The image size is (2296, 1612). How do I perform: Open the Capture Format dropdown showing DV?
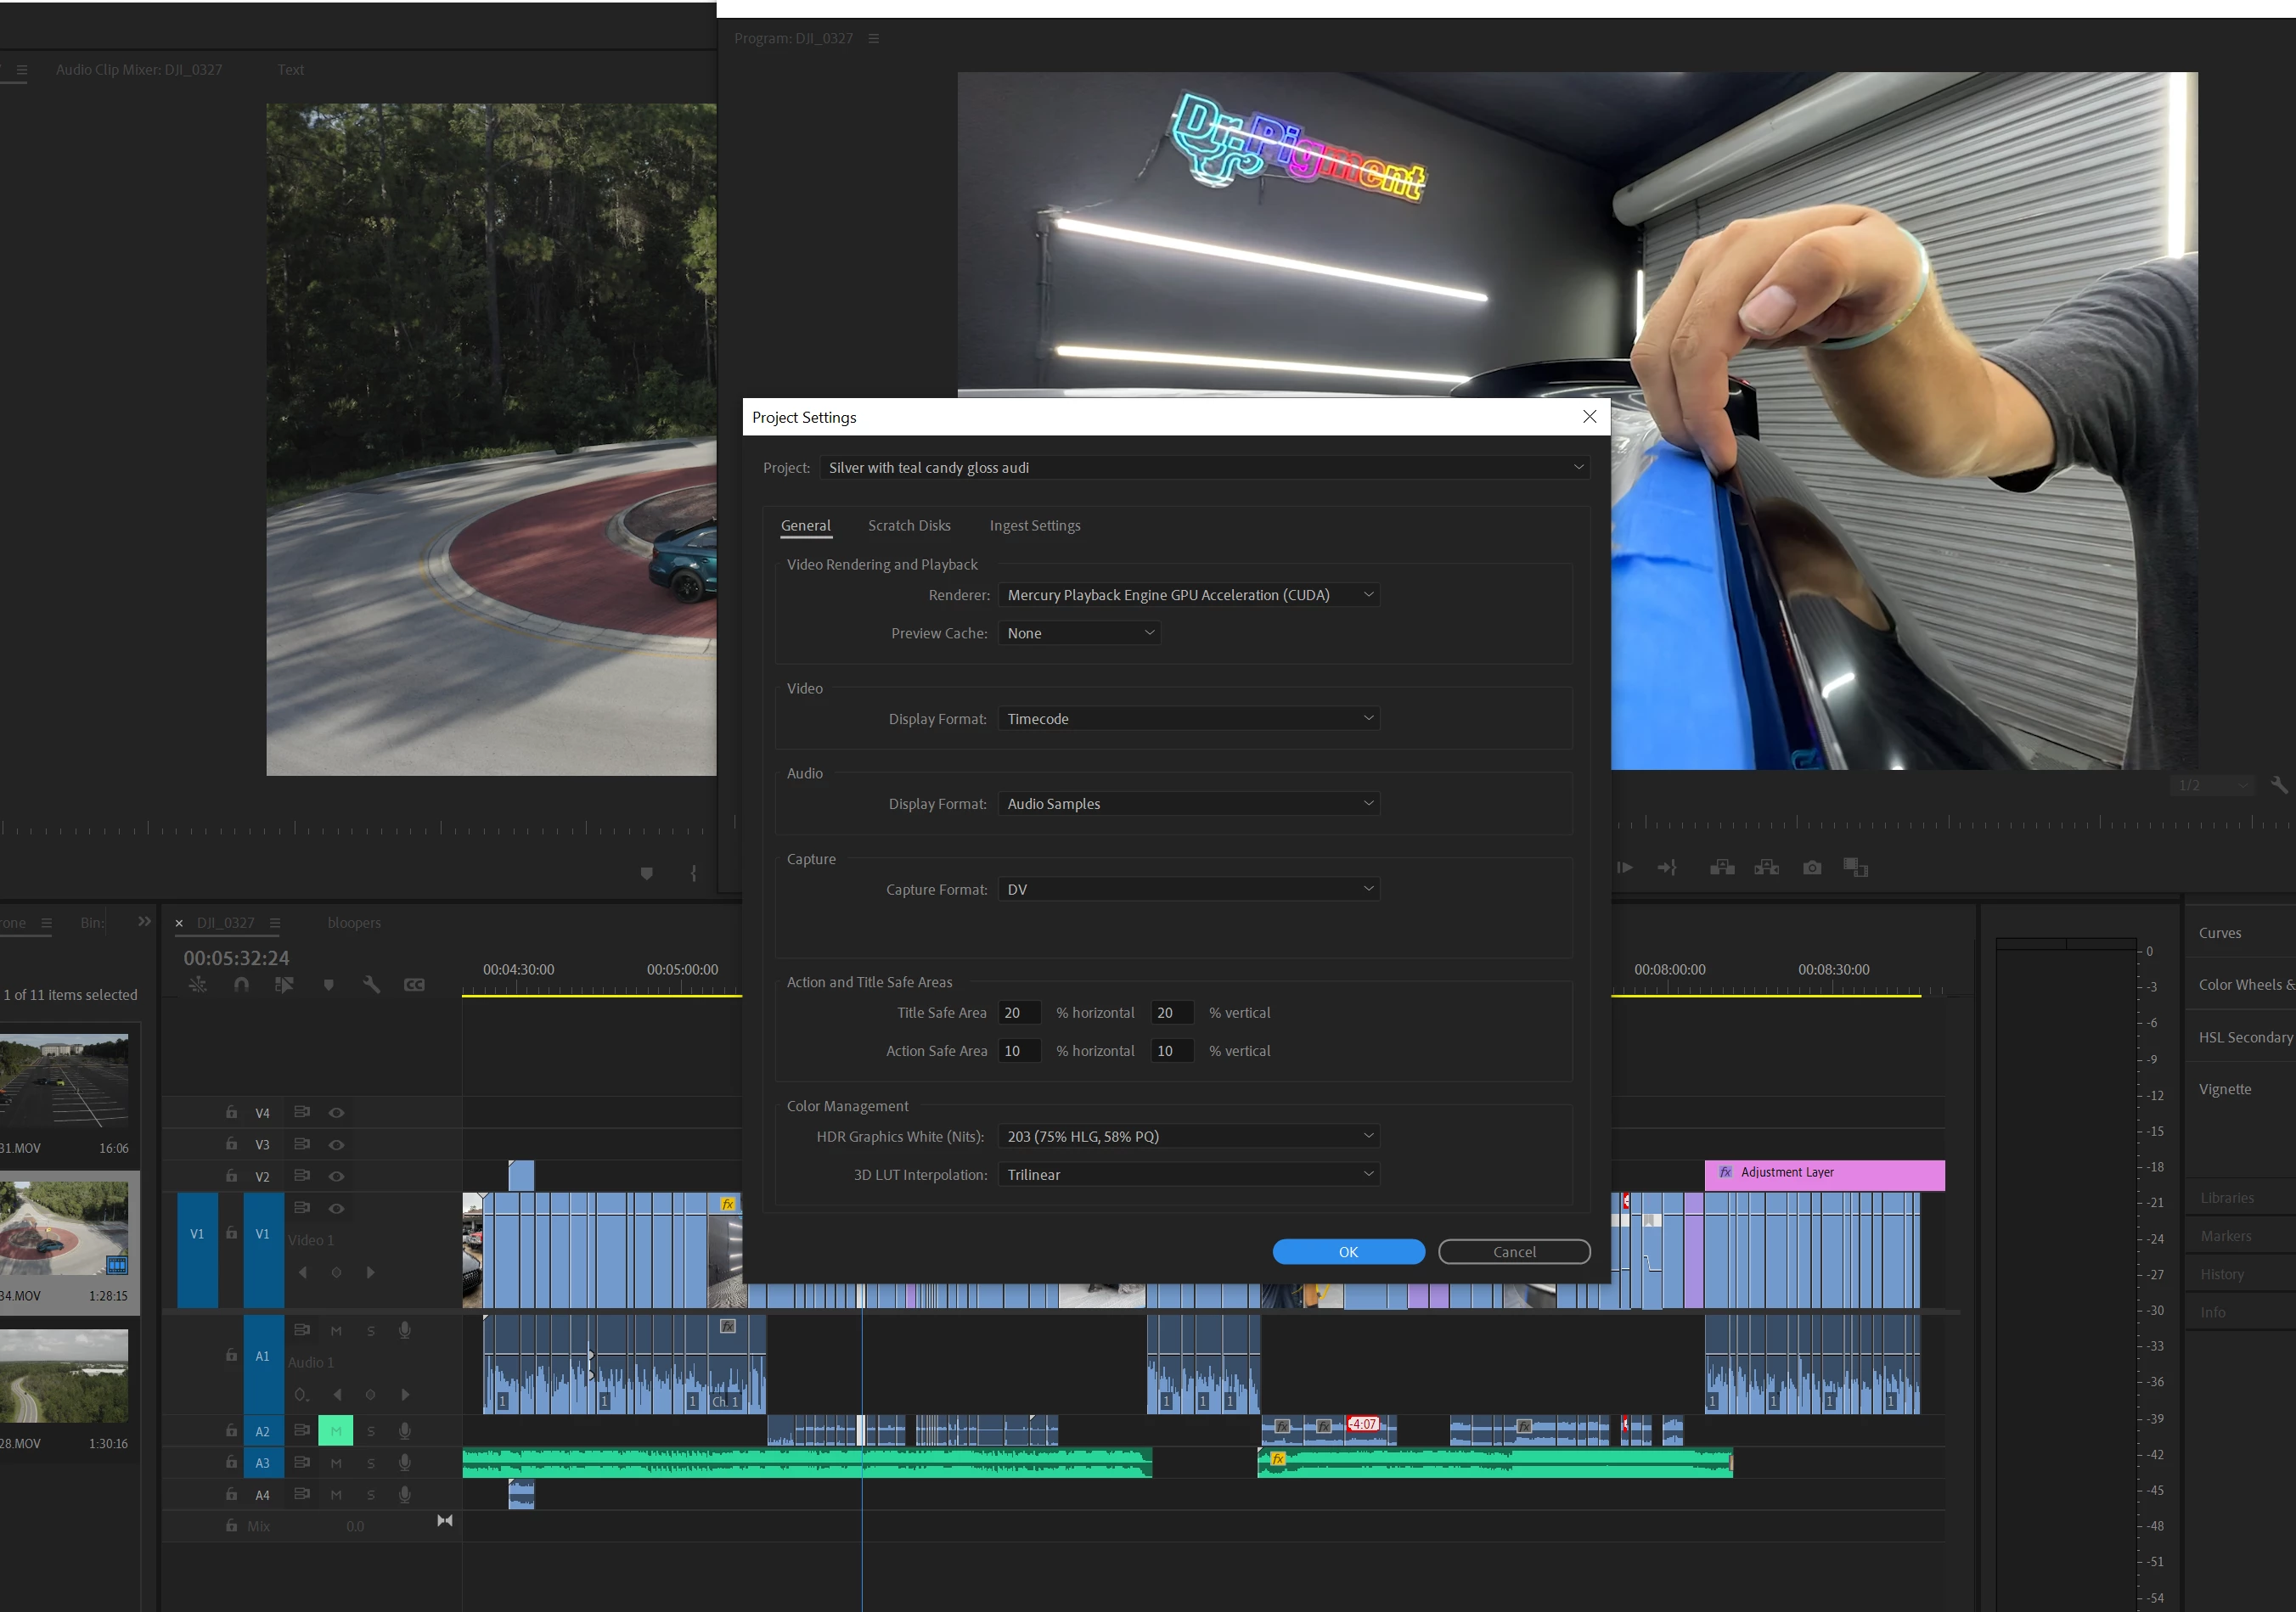point(1189,889)
